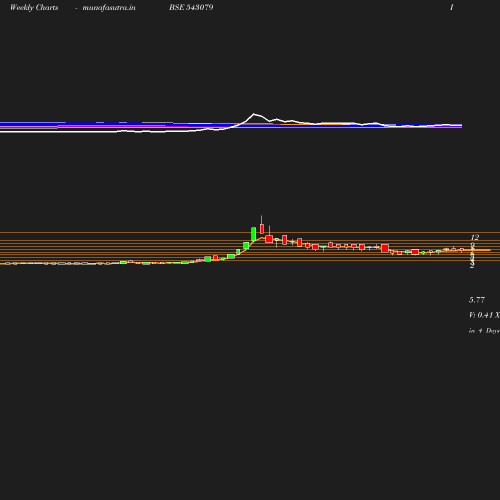The width and height of the screenshot is (500, 500).
Task: Click the peak of the white indicator line
Action: pyautogui.click(x=254, y=114)
